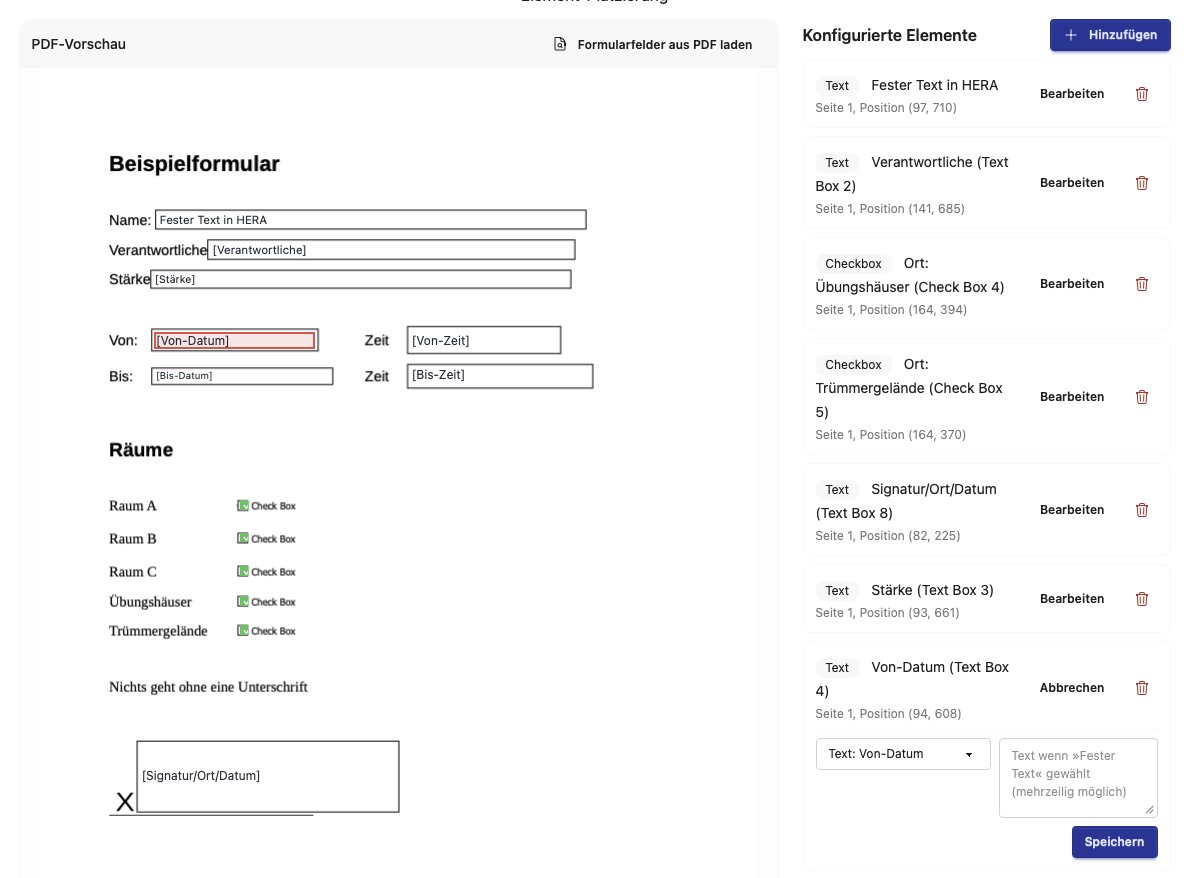Delete the Von-Datum (Text Box 4) element
This screenshot has width=1197, height=878.
pyautogui.click(x=1142, y=688)
